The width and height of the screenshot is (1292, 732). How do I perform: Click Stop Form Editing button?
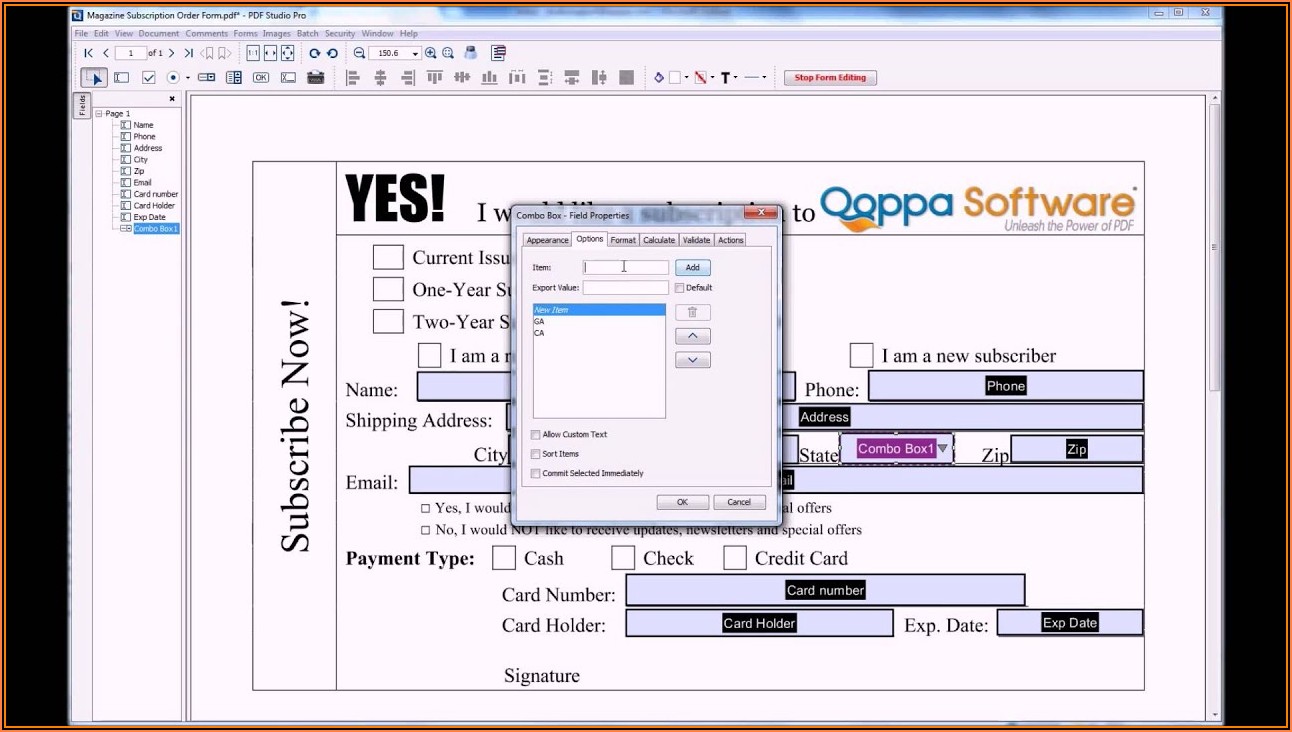tap(830, 78)
